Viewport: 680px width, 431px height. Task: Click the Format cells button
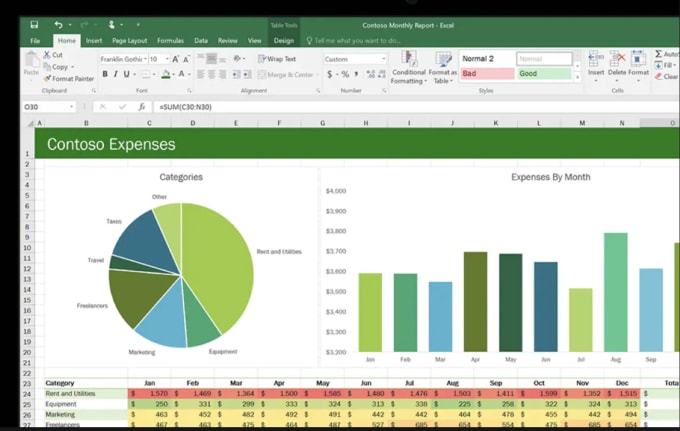[x=638, y=66]
